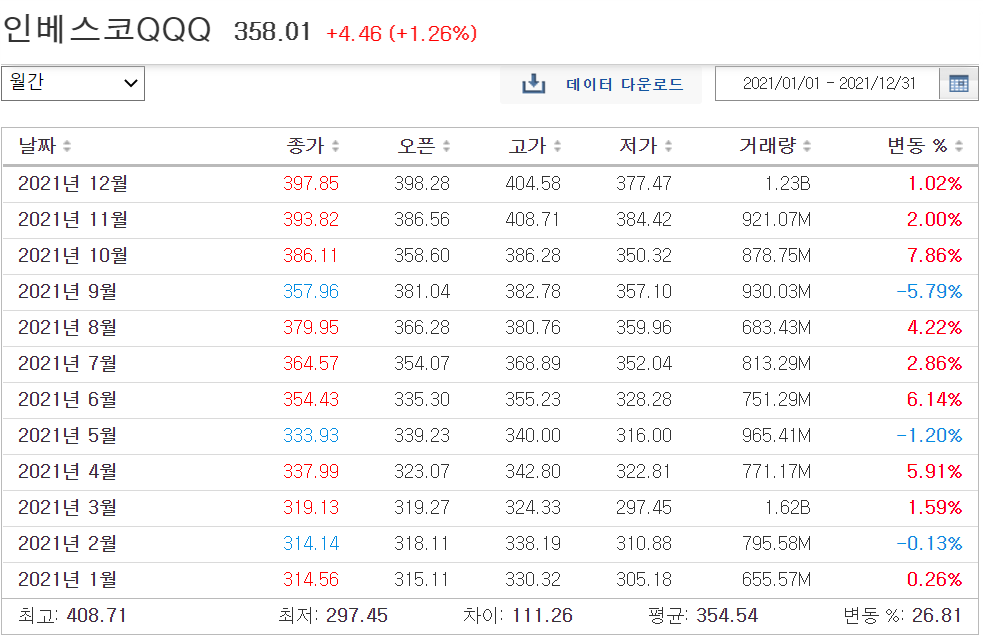This screenshot has width=983, height=639.
Task: Open the 월간 period dropdown
Action: click(x=73, y=83)
